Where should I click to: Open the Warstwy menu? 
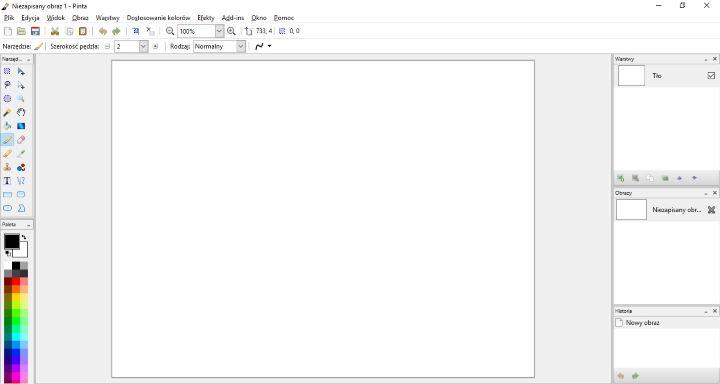click(x=107, y=18)
